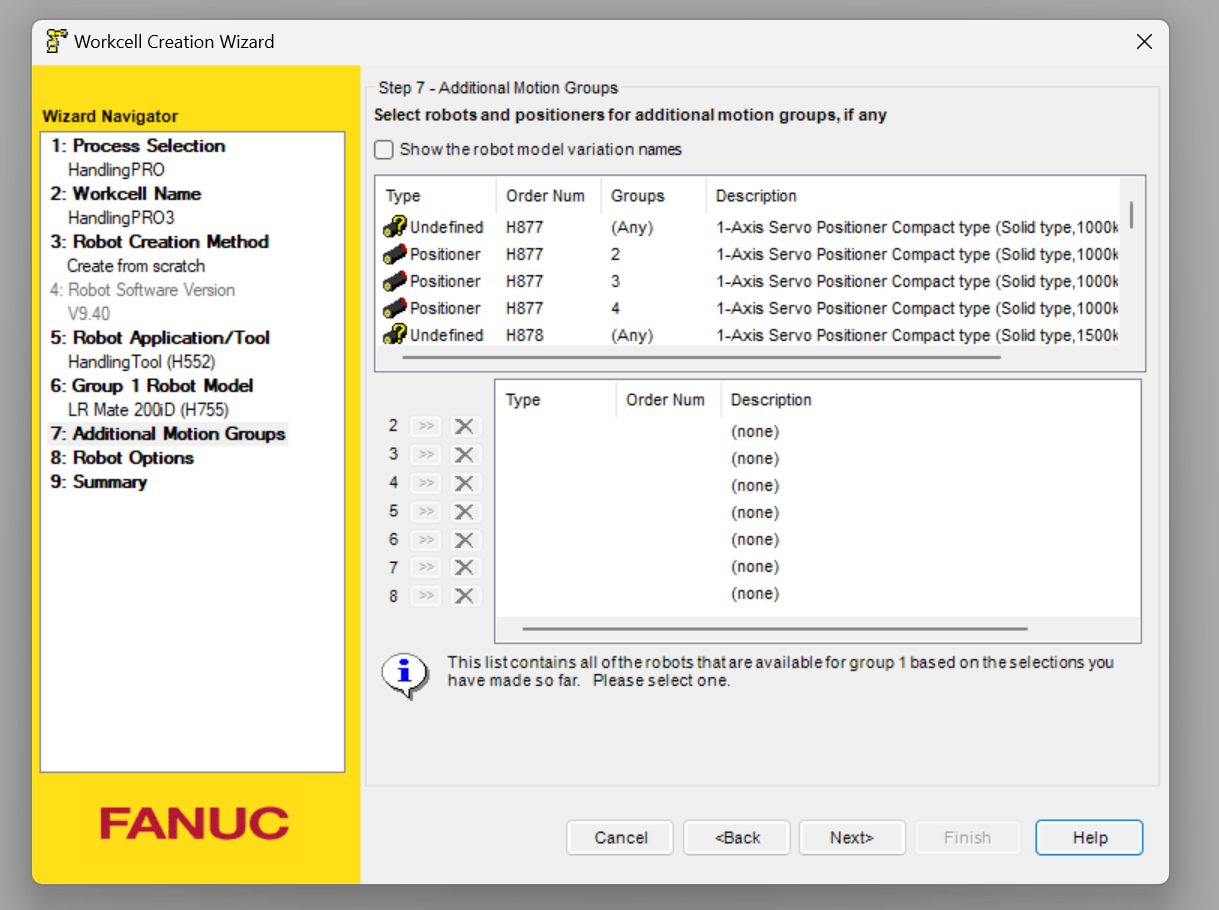Click the X remove button for group 6
This screenshot has width=1219, height=910.
pyautogui.click(x=464, y=540)
